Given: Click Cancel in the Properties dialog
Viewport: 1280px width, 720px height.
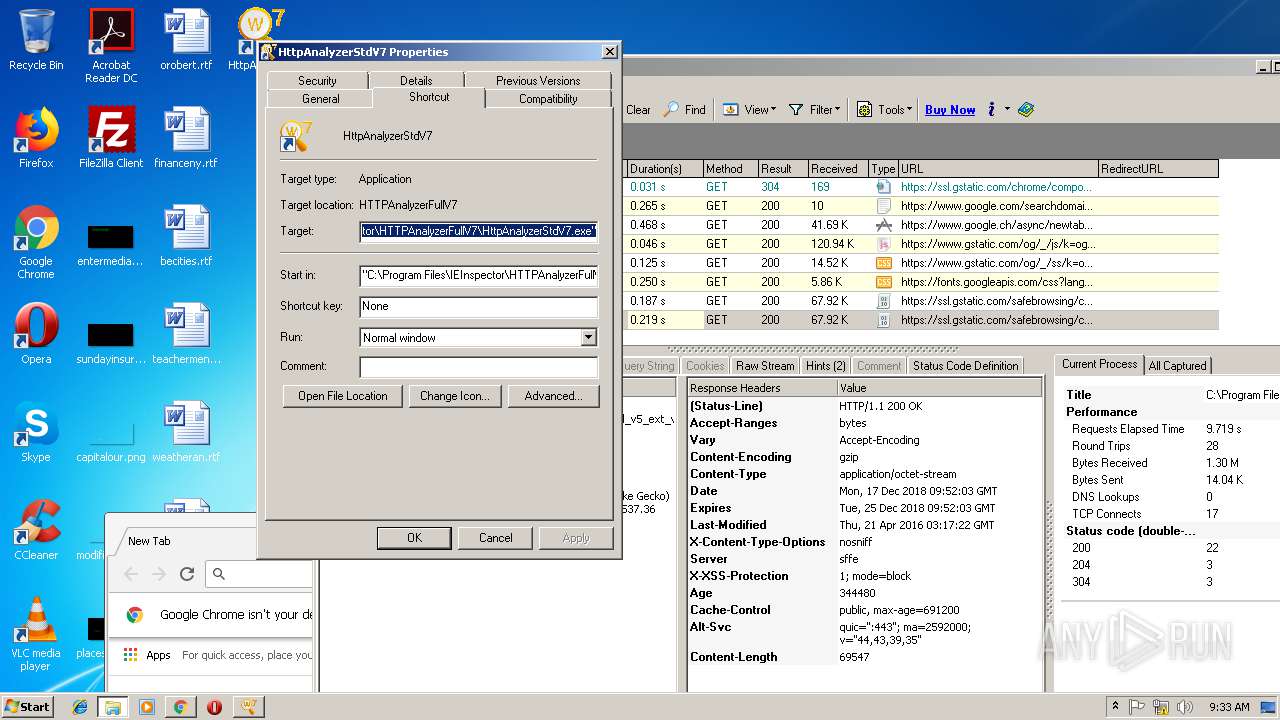Looking at the screenshot, I should click(x=495, y=538).
